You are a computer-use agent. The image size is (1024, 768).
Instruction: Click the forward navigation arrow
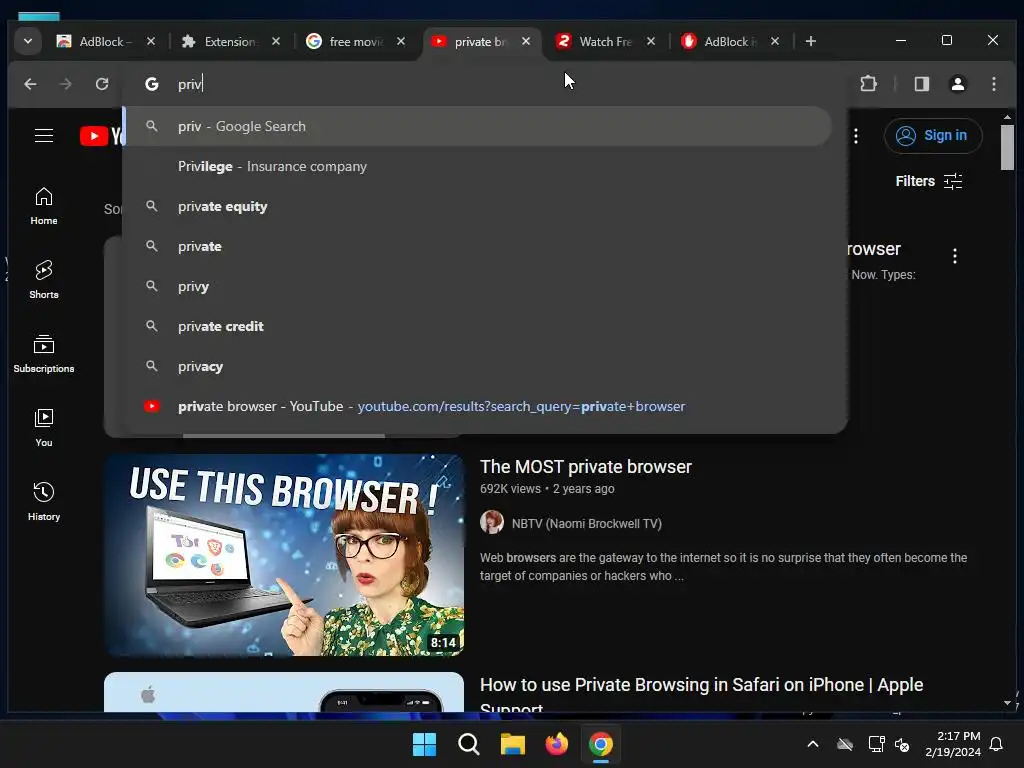click(x=65, y=84)
